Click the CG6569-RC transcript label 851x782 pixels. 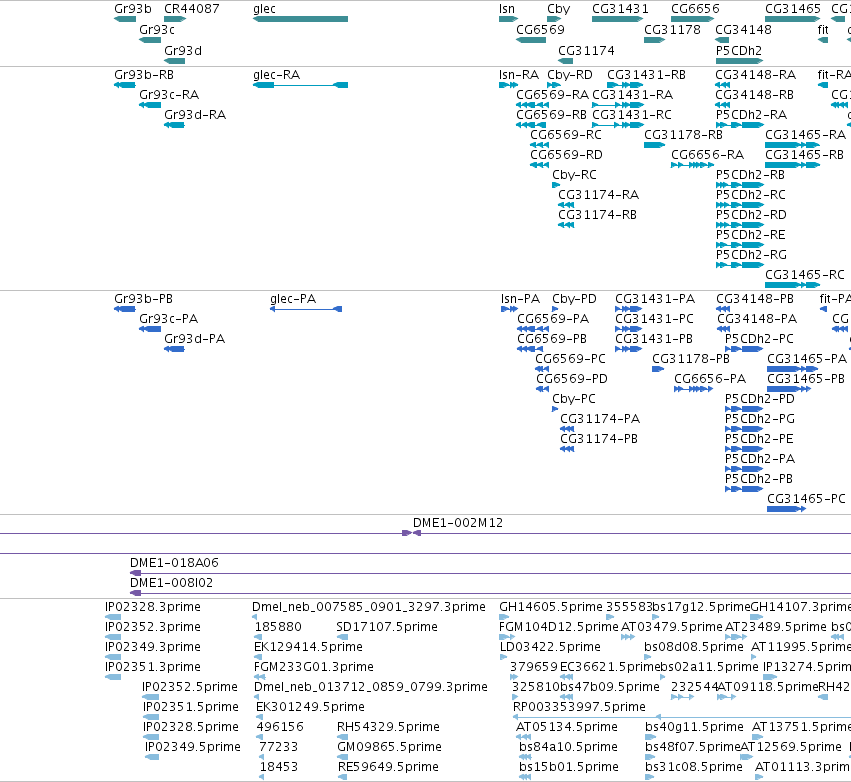(566, 135)
